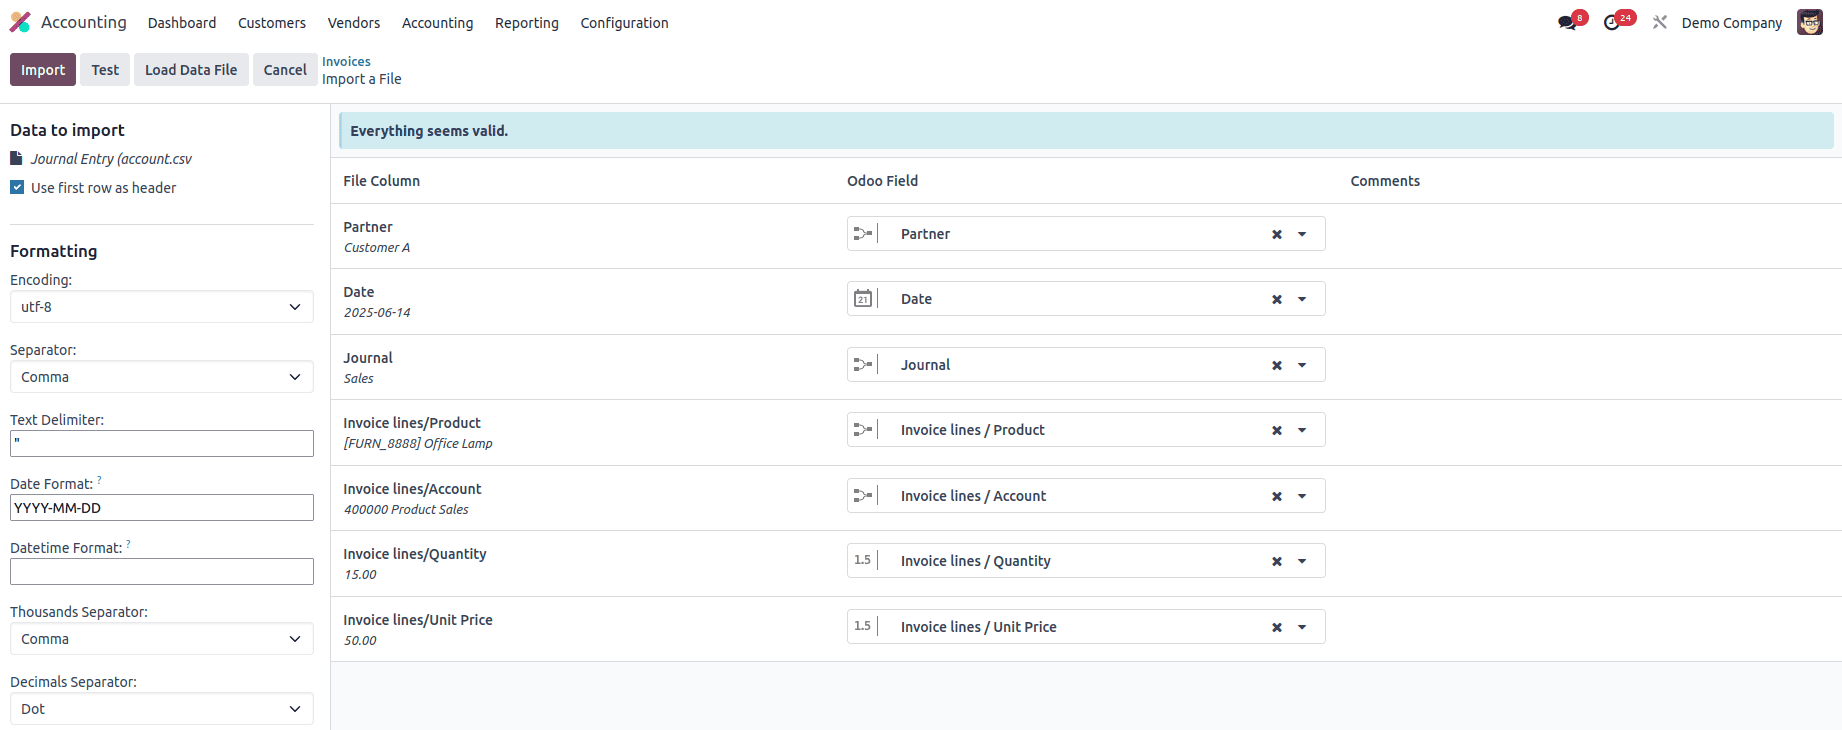1842x730 pixels.
Task: Clear the Invoice lines / Account mapping
Action: coord(1277,496)
